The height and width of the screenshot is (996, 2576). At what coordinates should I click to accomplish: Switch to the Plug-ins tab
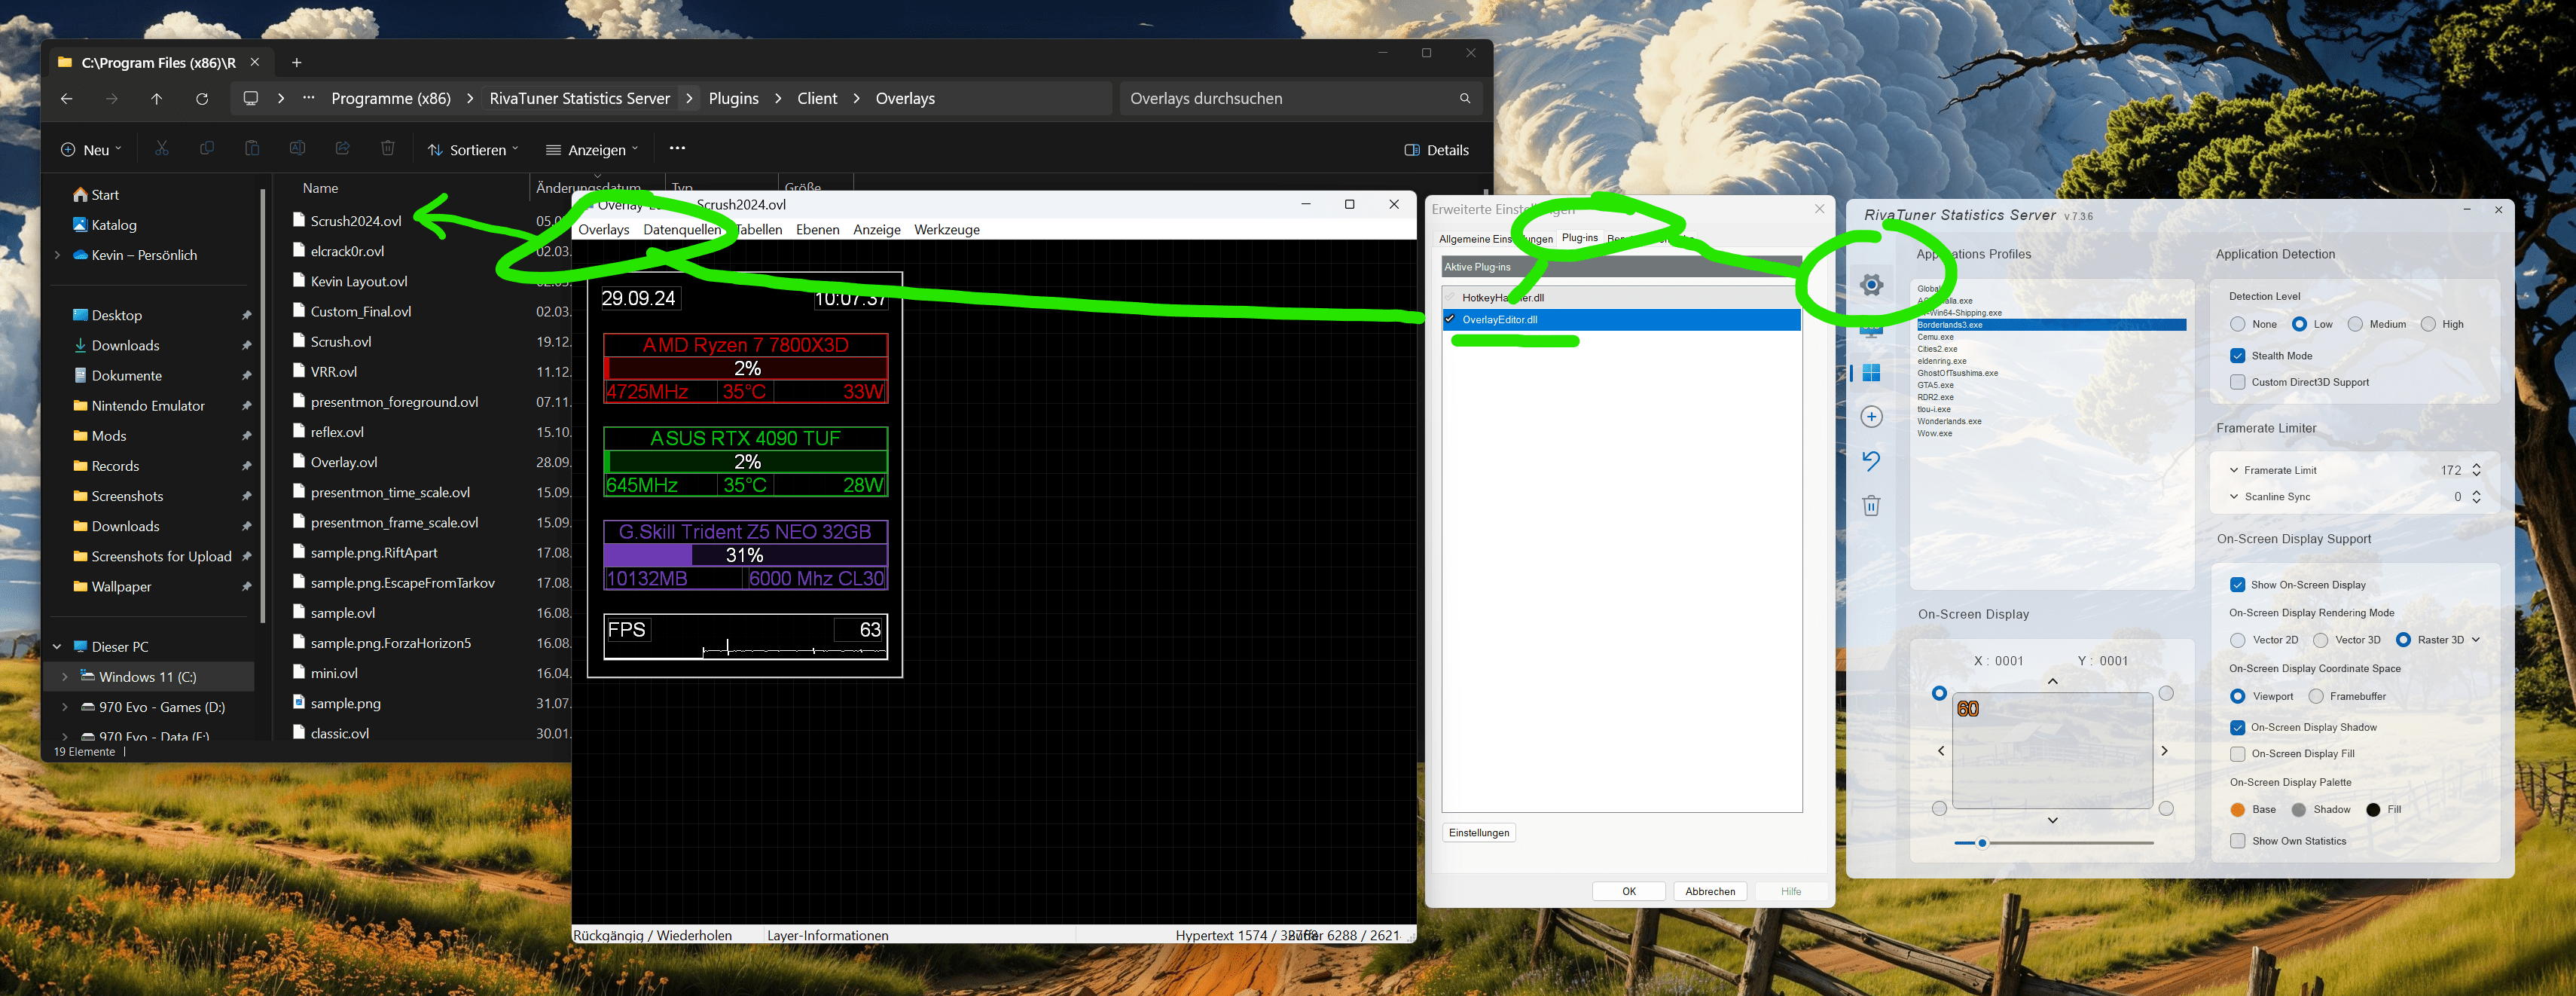click(x=1579, y=238)
